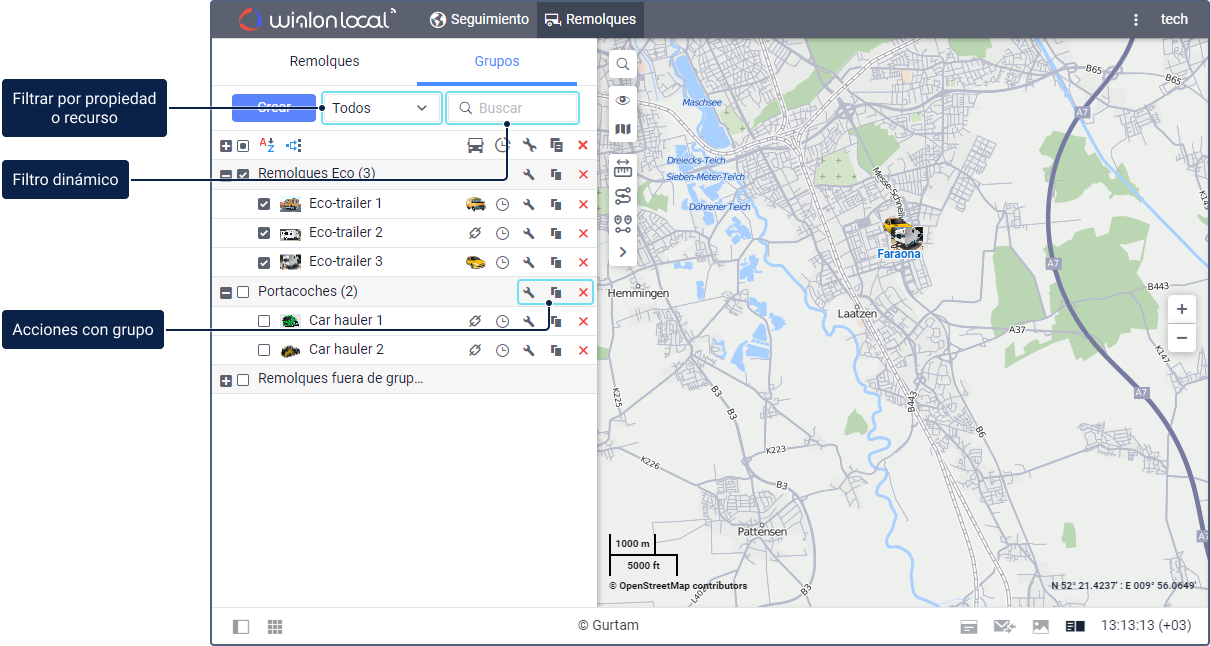Collapse the Portacoches group
The image size is (1210, 646).
[226, 292]
